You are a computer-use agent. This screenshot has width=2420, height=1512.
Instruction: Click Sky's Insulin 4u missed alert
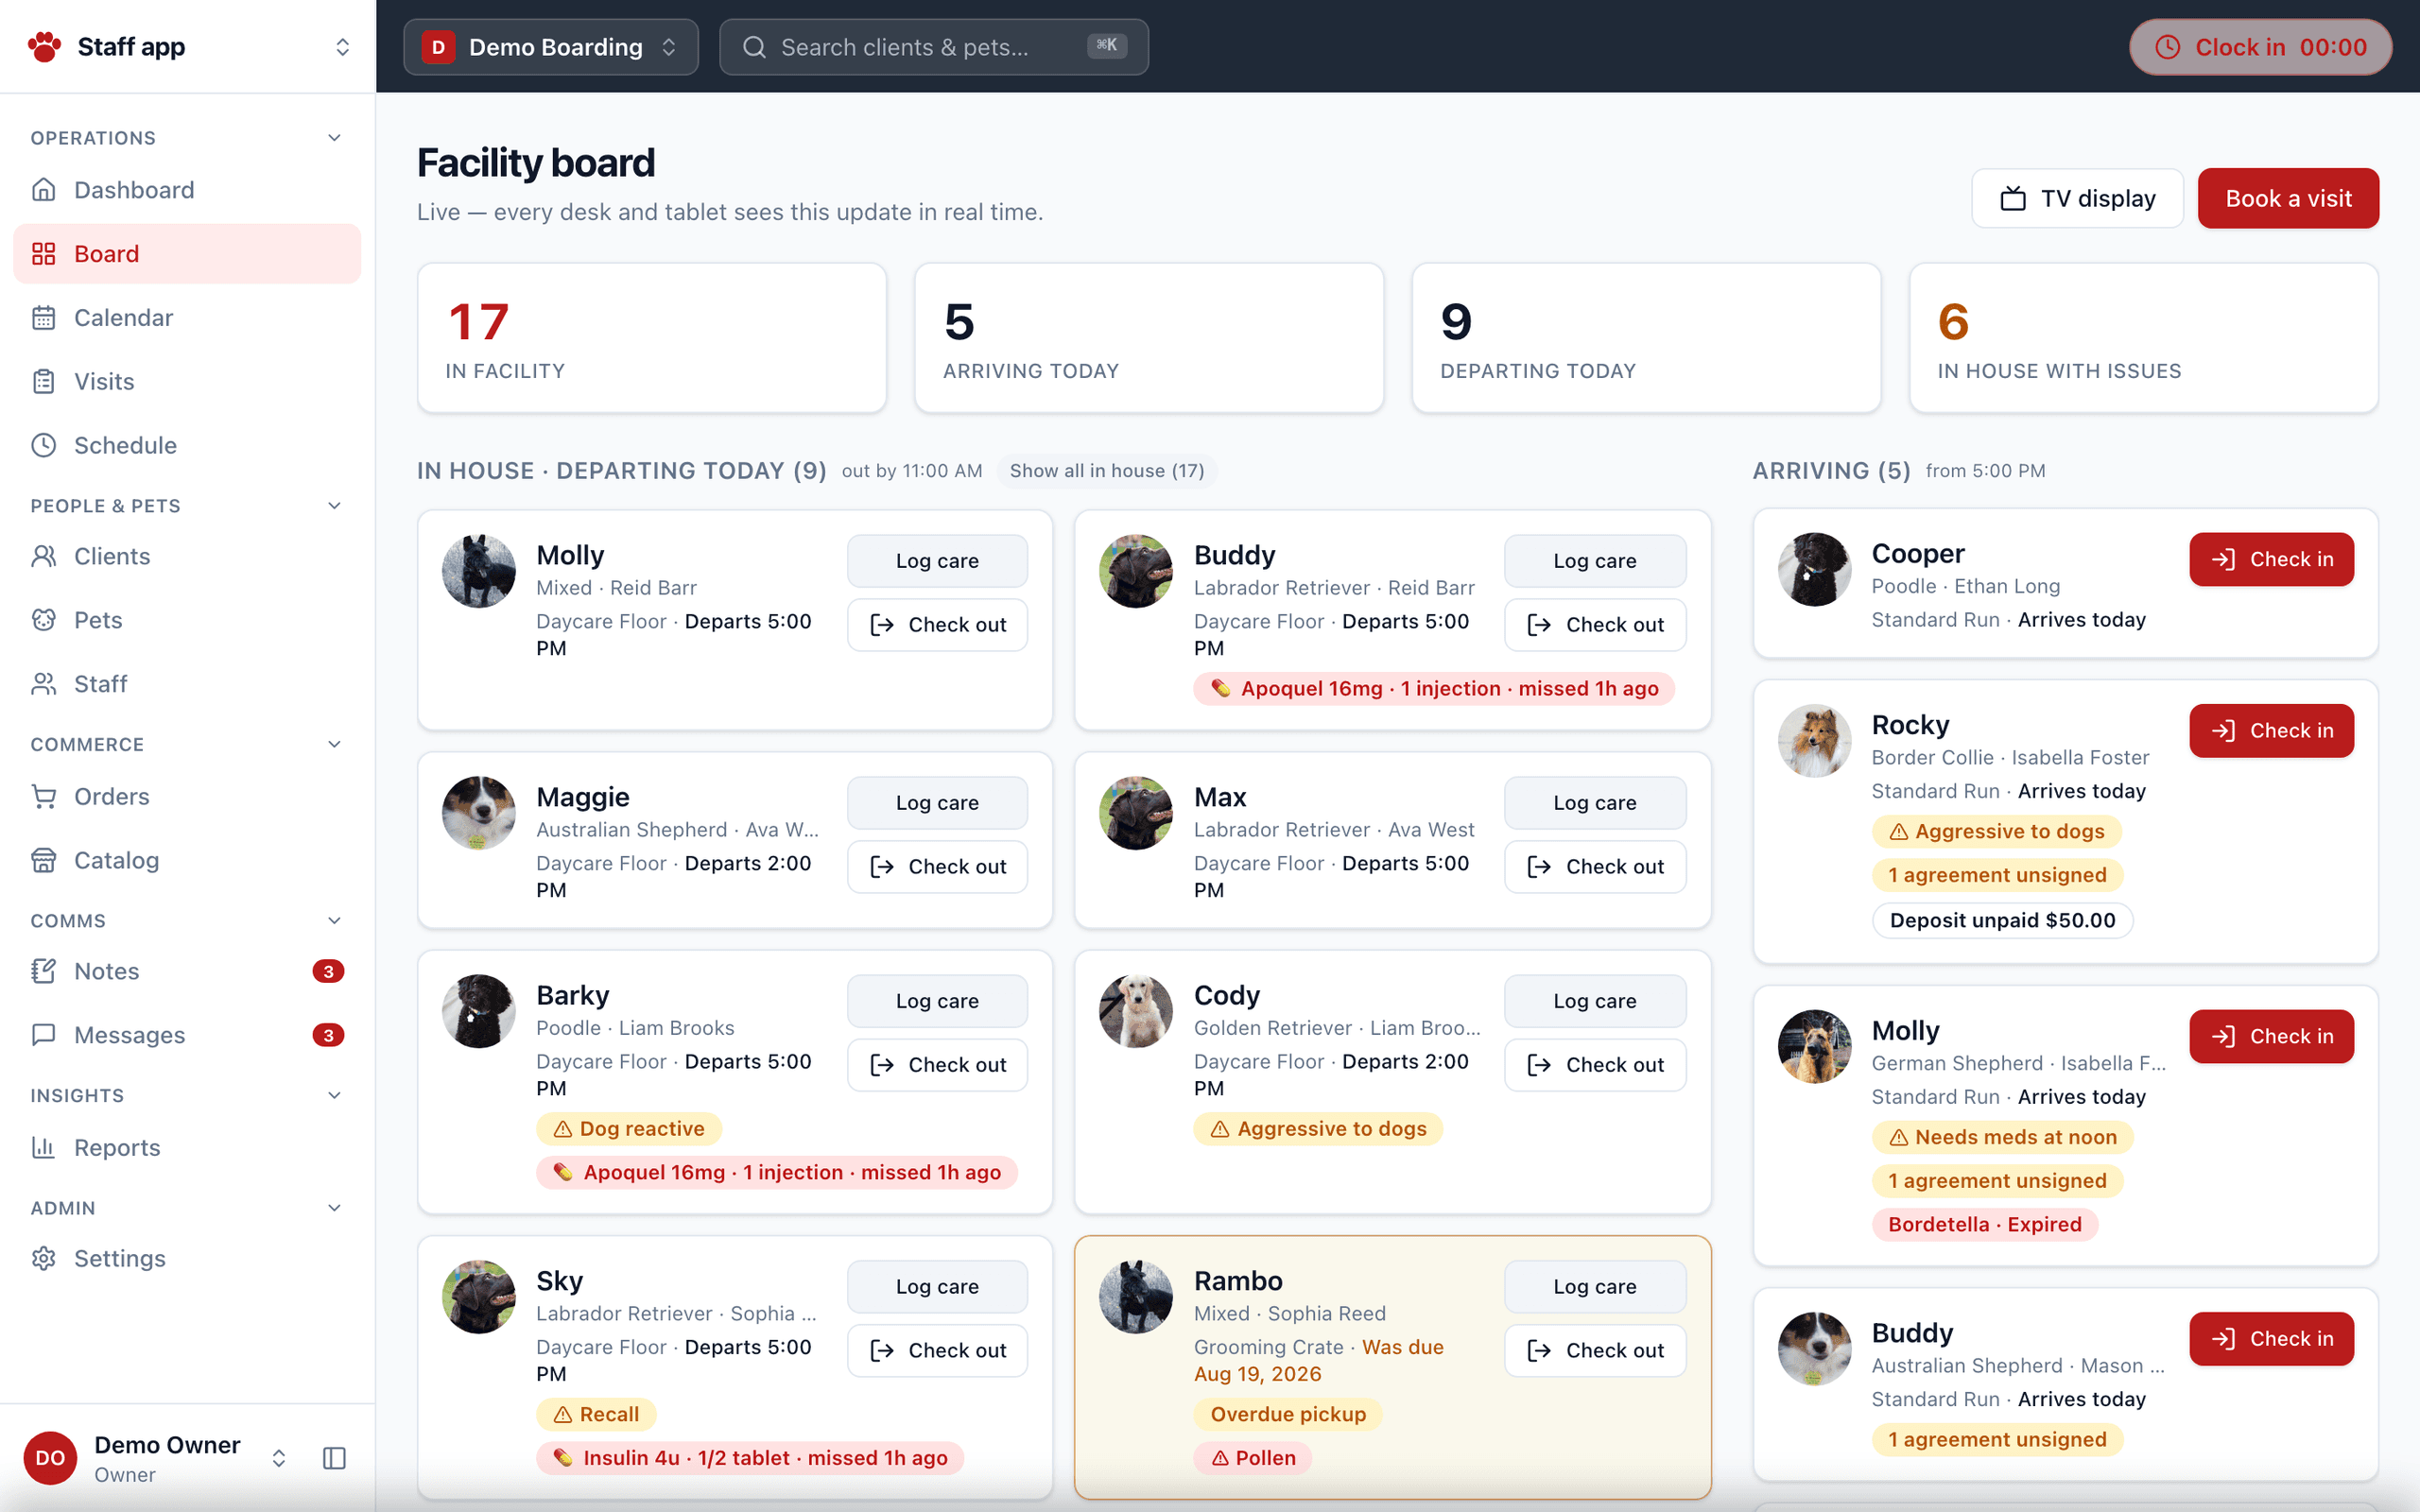[x=750, y=1458]
